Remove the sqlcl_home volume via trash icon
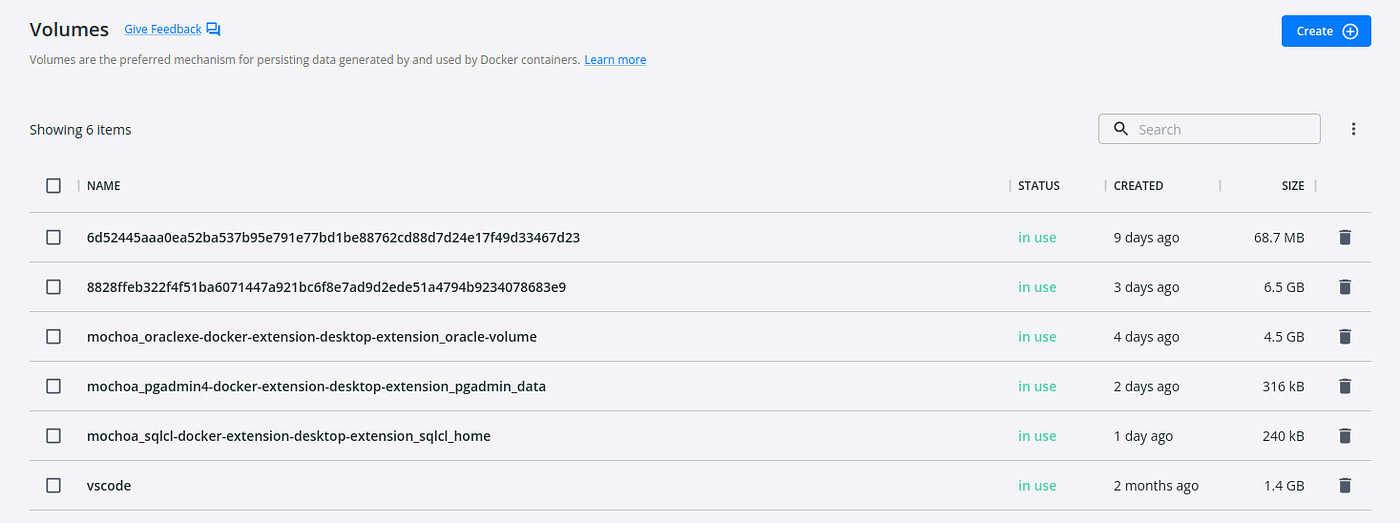The height and width of the screenshot is (523, 1400). tap(1344, 436)
